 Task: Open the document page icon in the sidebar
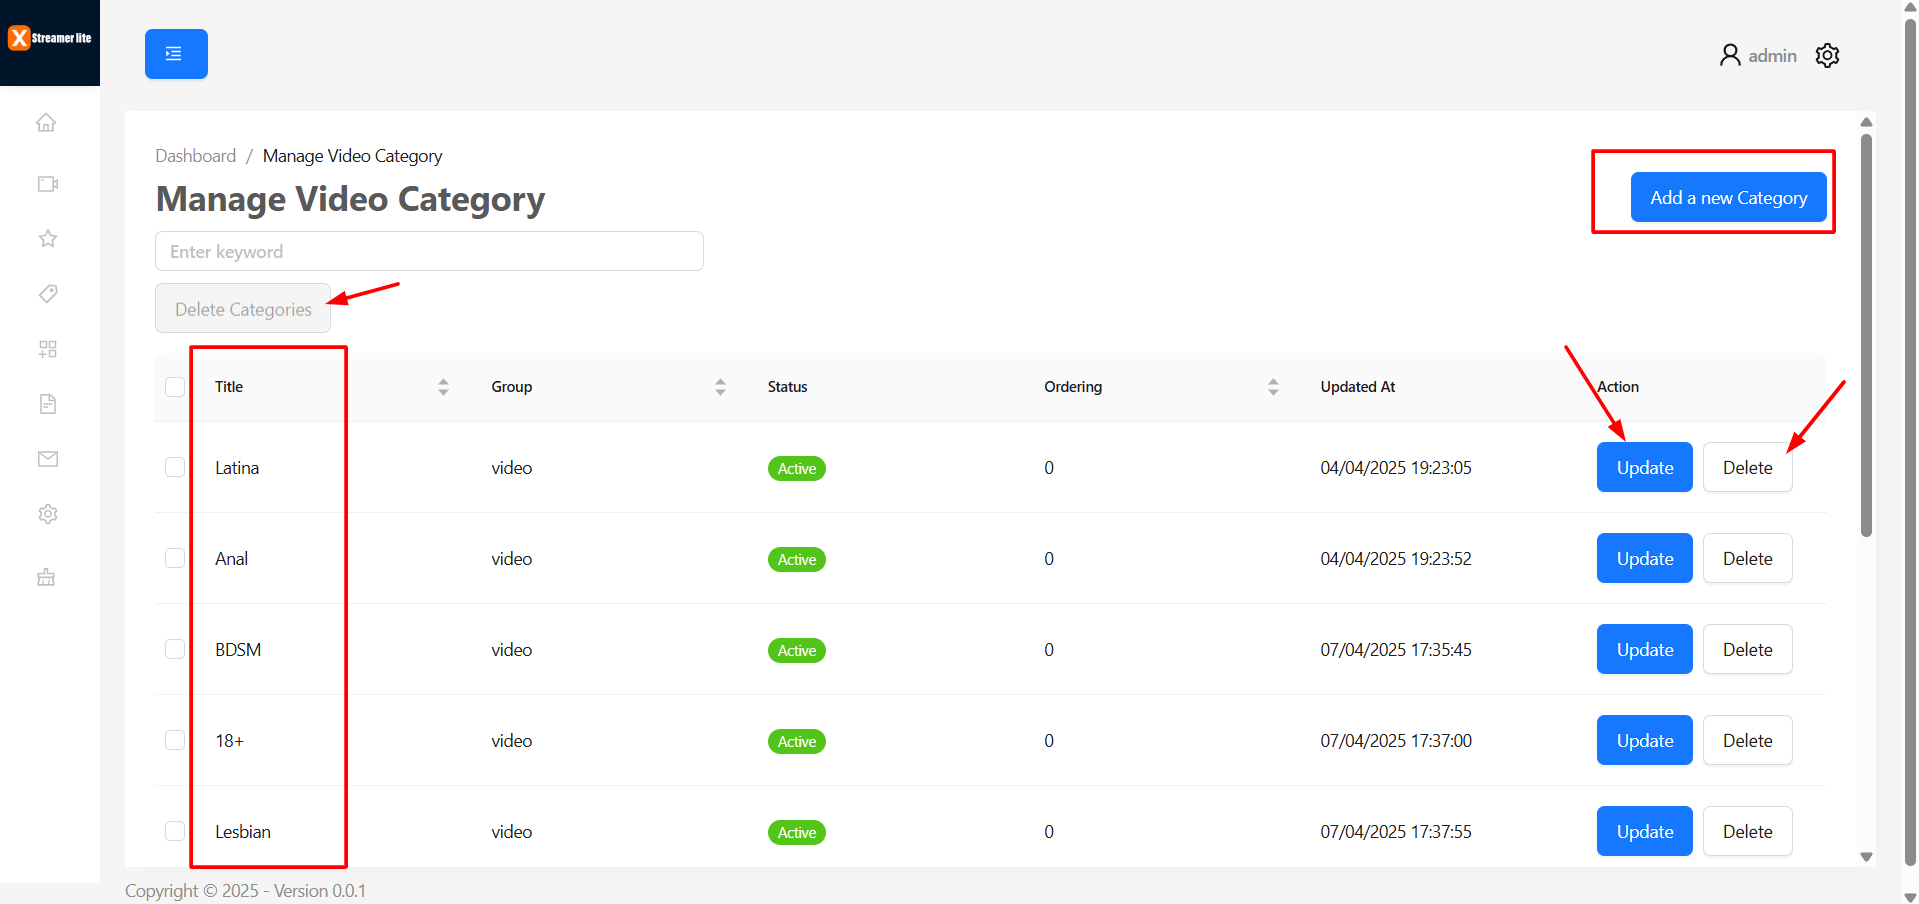click(x=47, y=404)
